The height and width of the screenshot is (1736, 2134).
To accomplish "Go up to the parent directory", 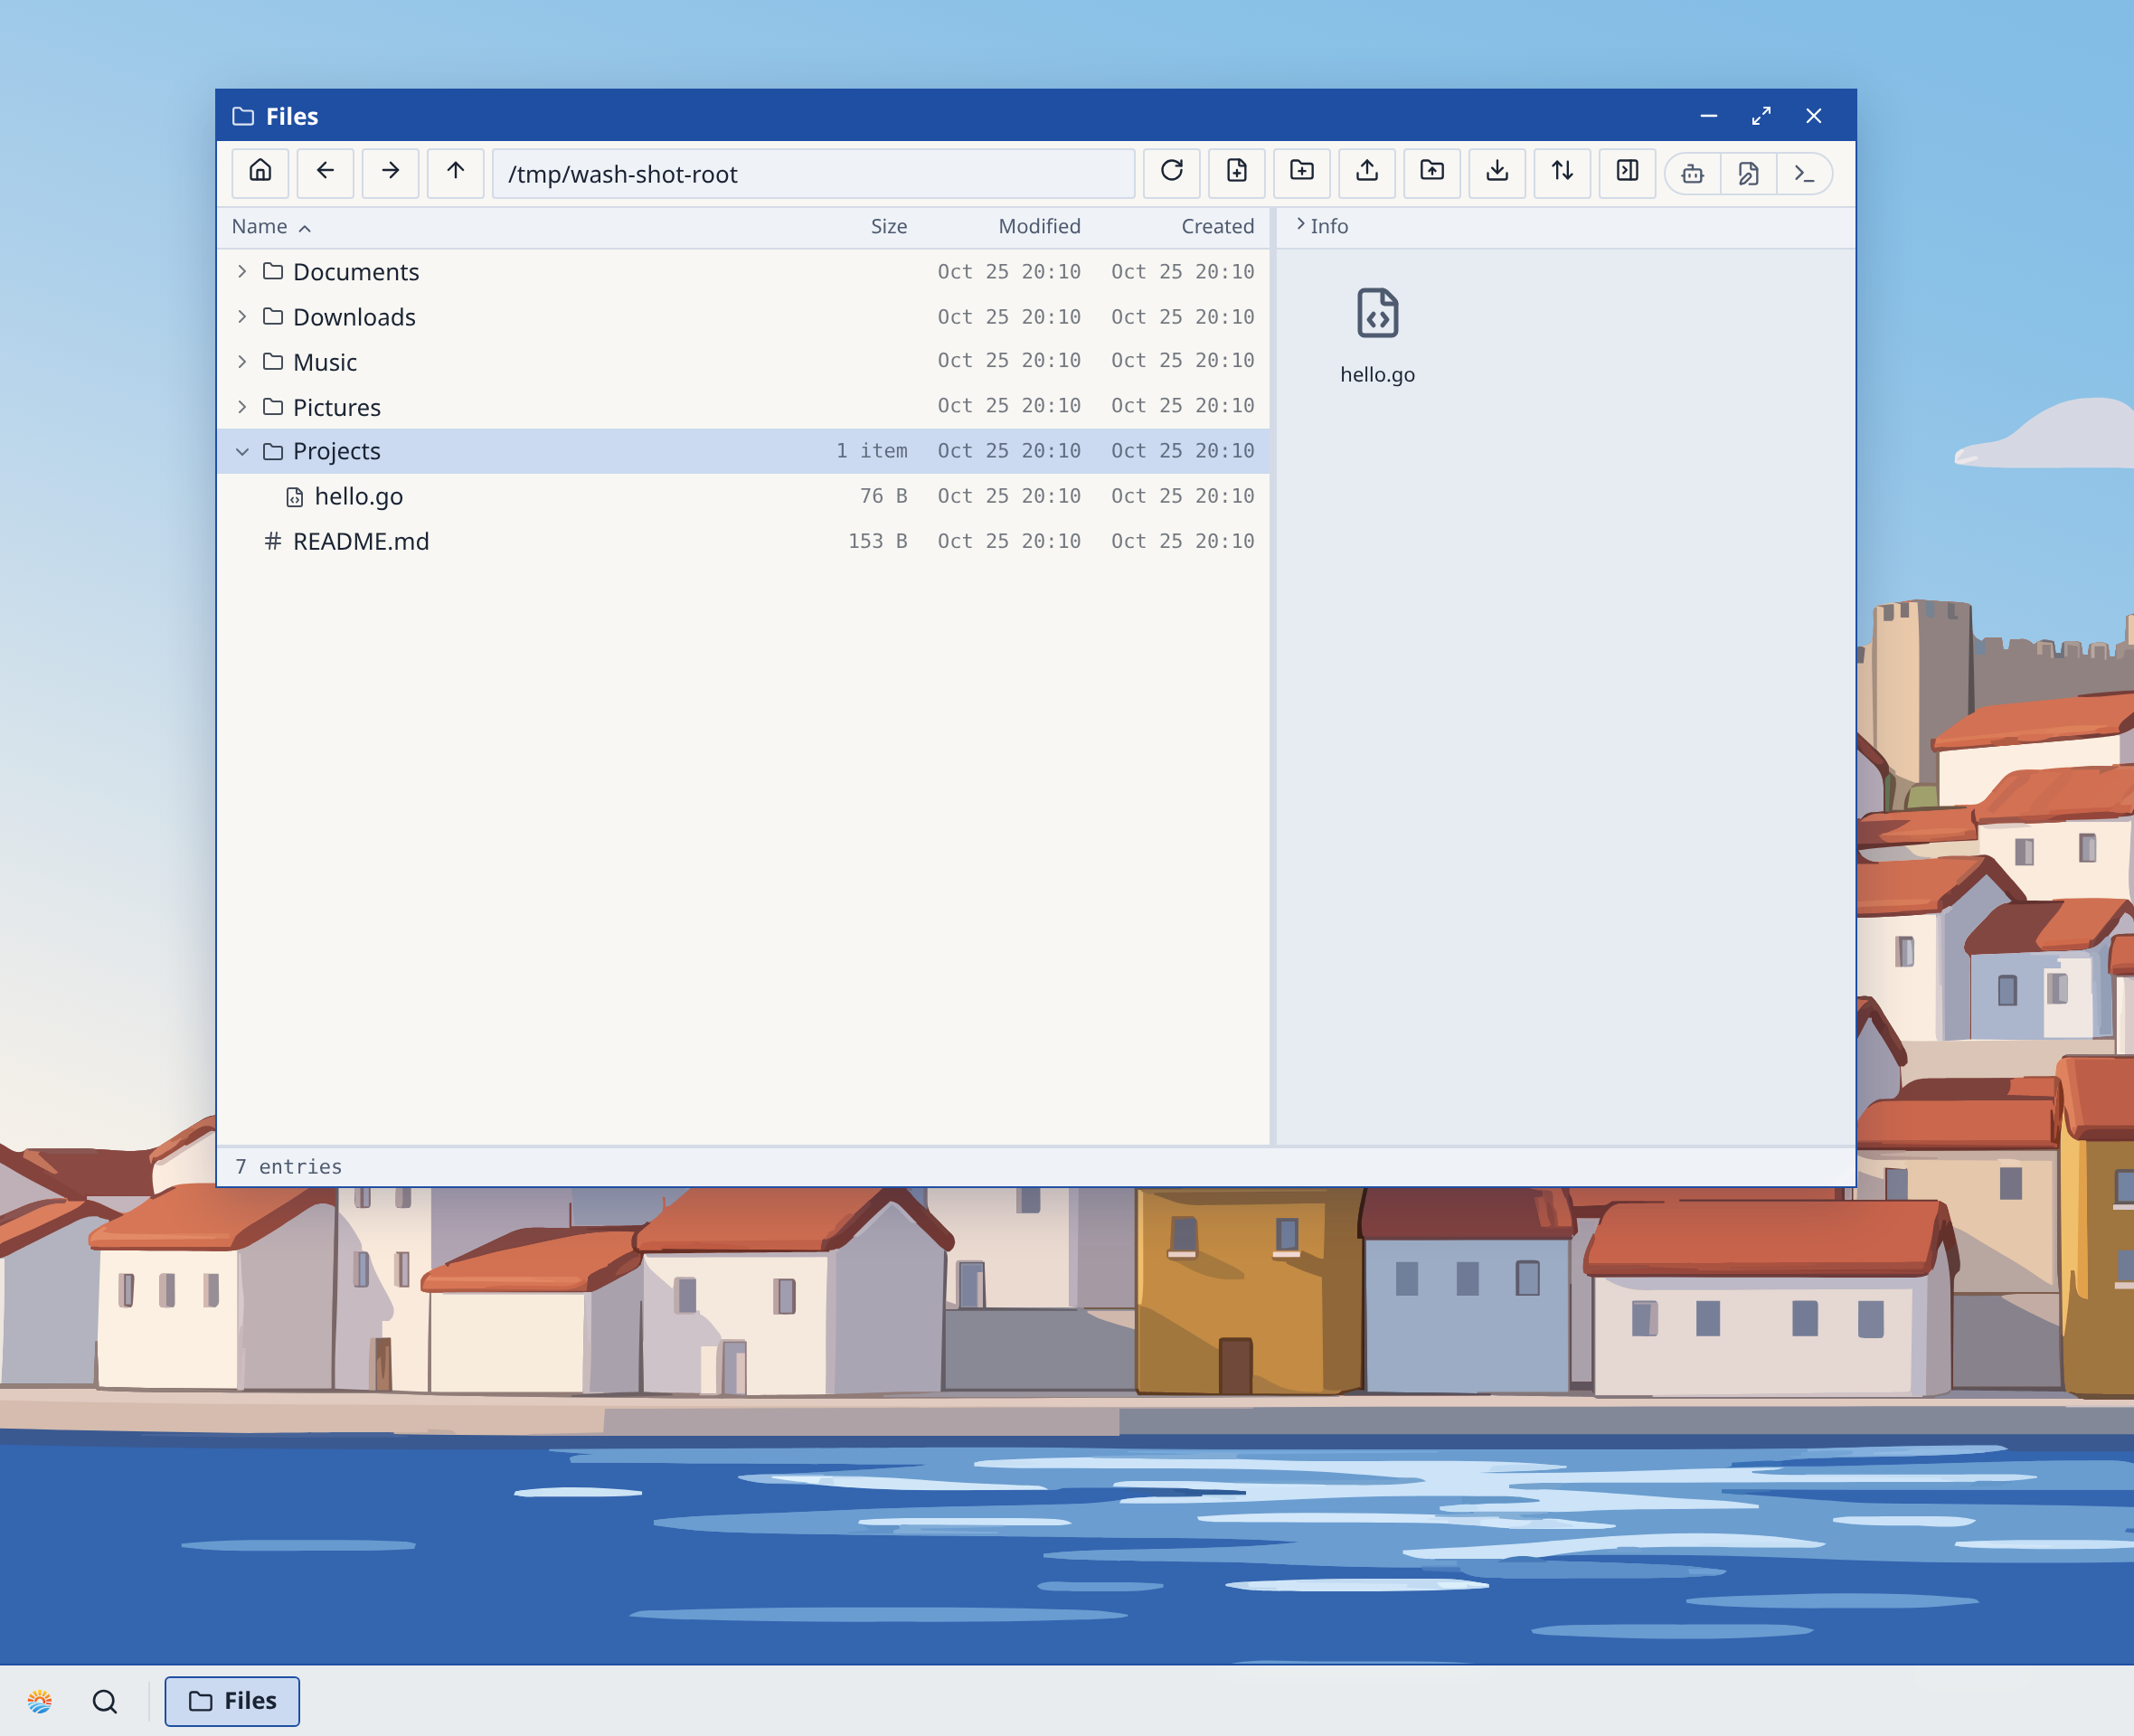I will [x=455, y=173].
